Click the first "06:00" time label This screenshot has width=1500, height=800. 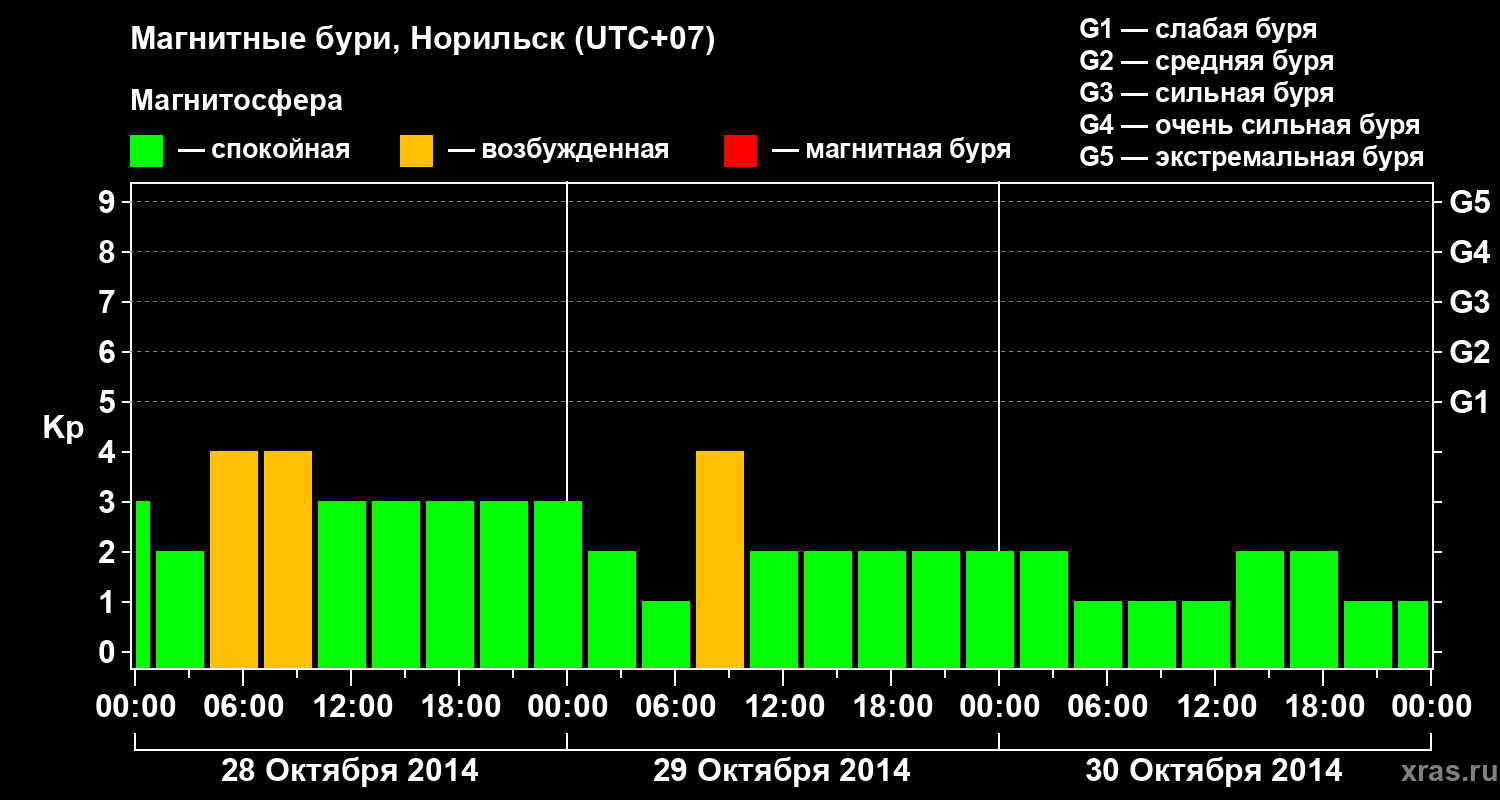tap(242, 707)
